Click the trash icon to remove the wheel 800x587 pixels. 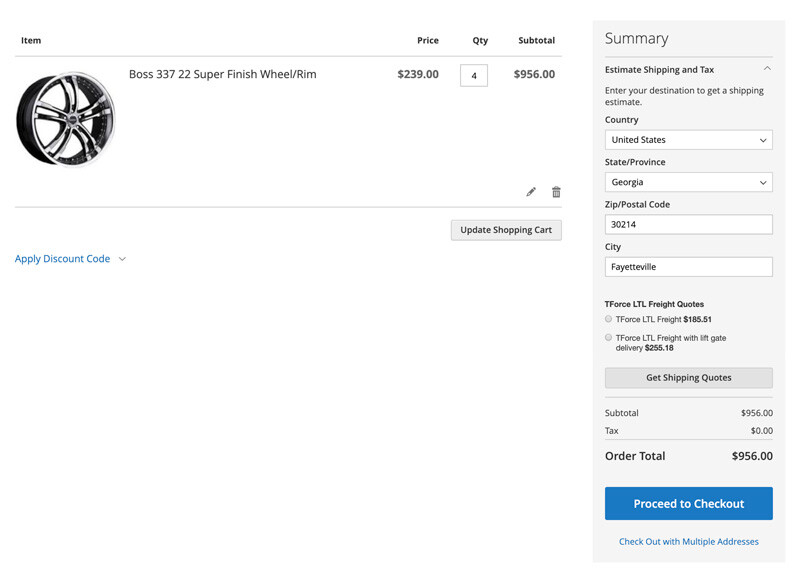tap(556, 192)
